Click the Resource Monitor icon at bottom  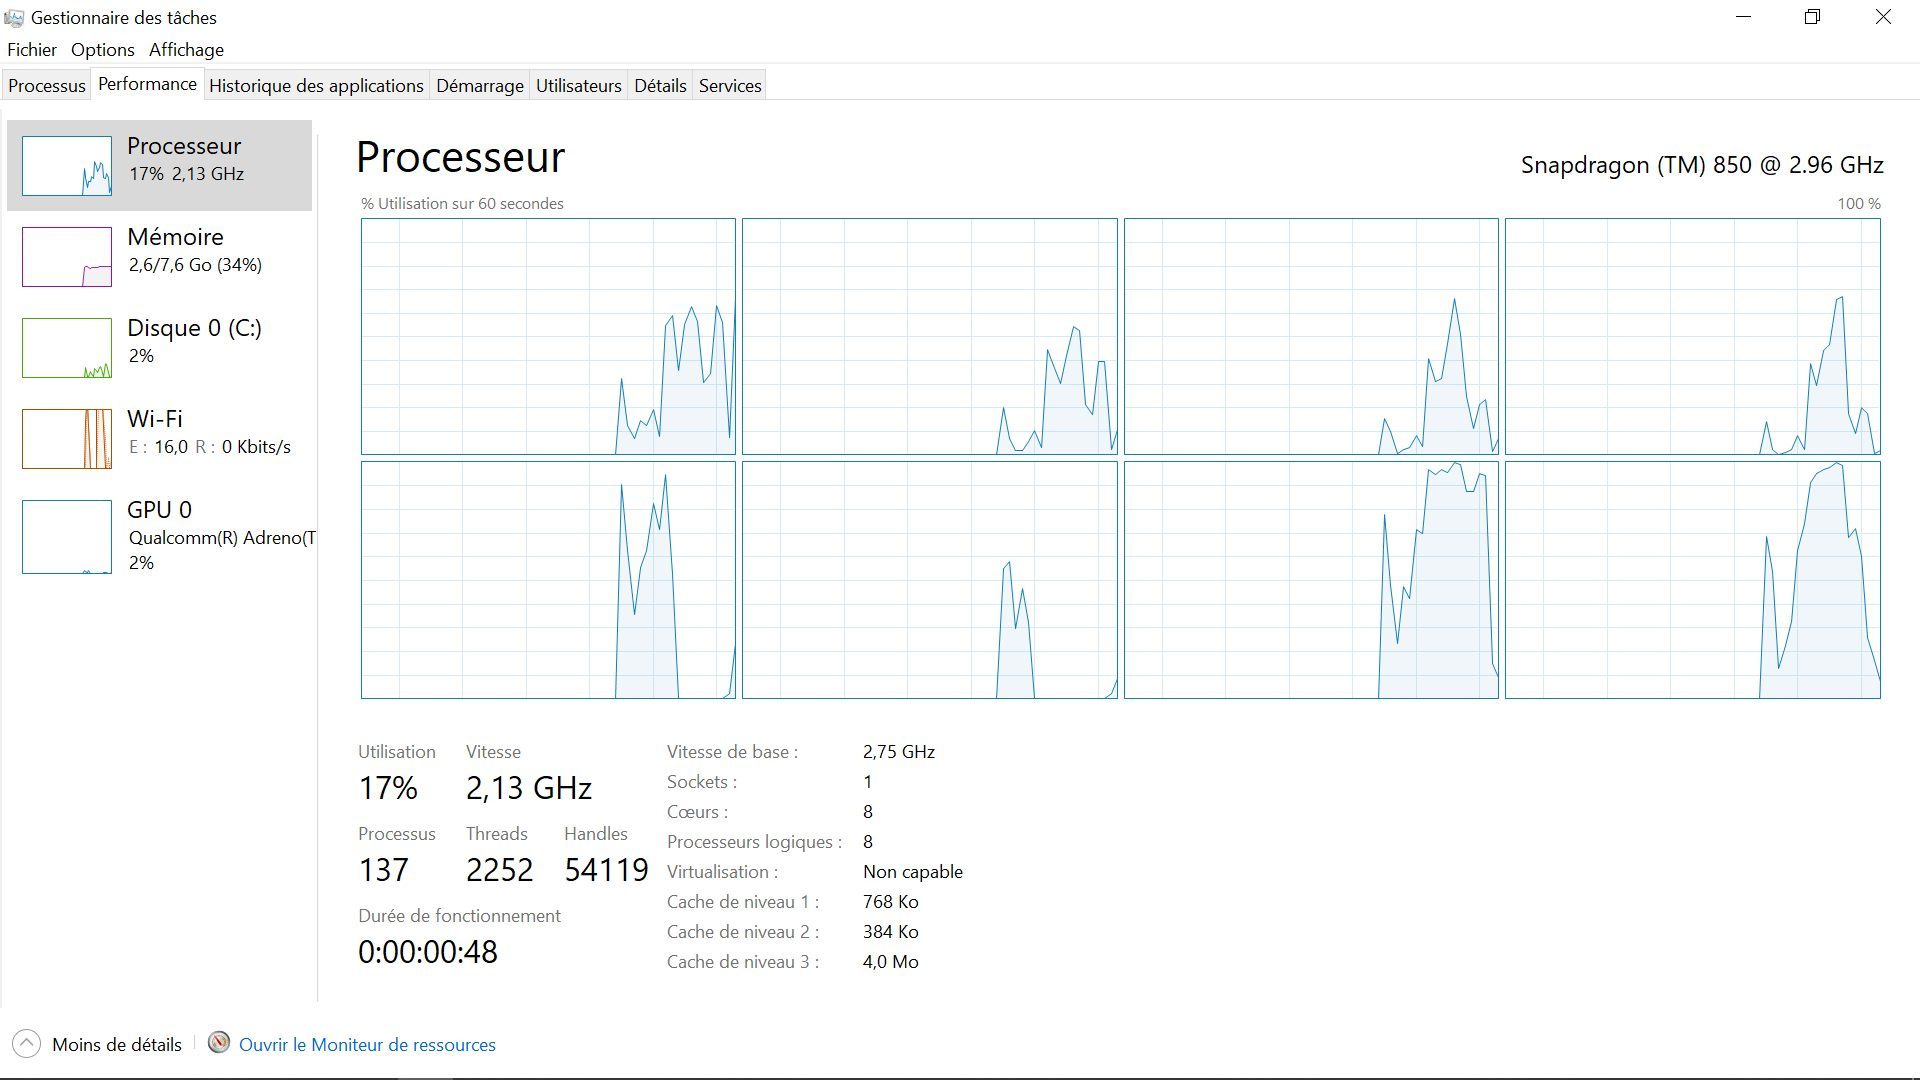[219, 1043]
